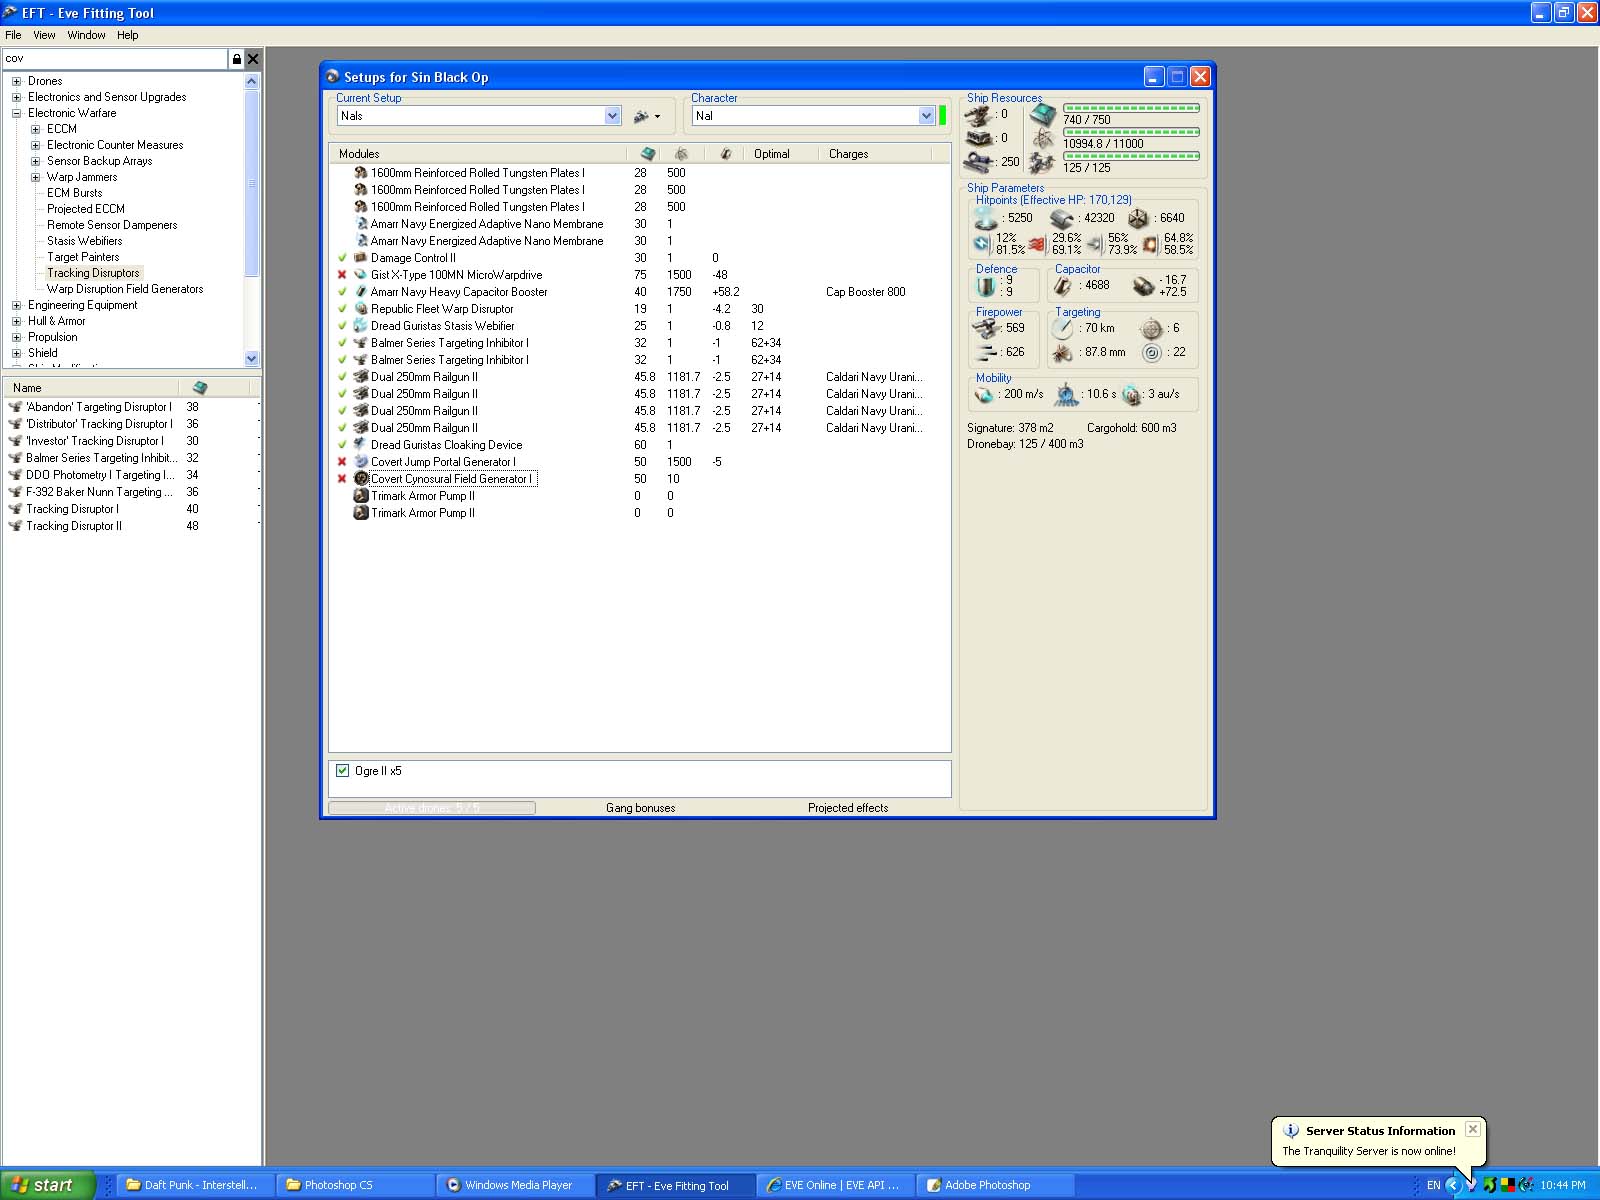Screen dimensions: 1600x1200
Task: Expand the Hull & Armor tree node
Action: (x=16, y=321)
